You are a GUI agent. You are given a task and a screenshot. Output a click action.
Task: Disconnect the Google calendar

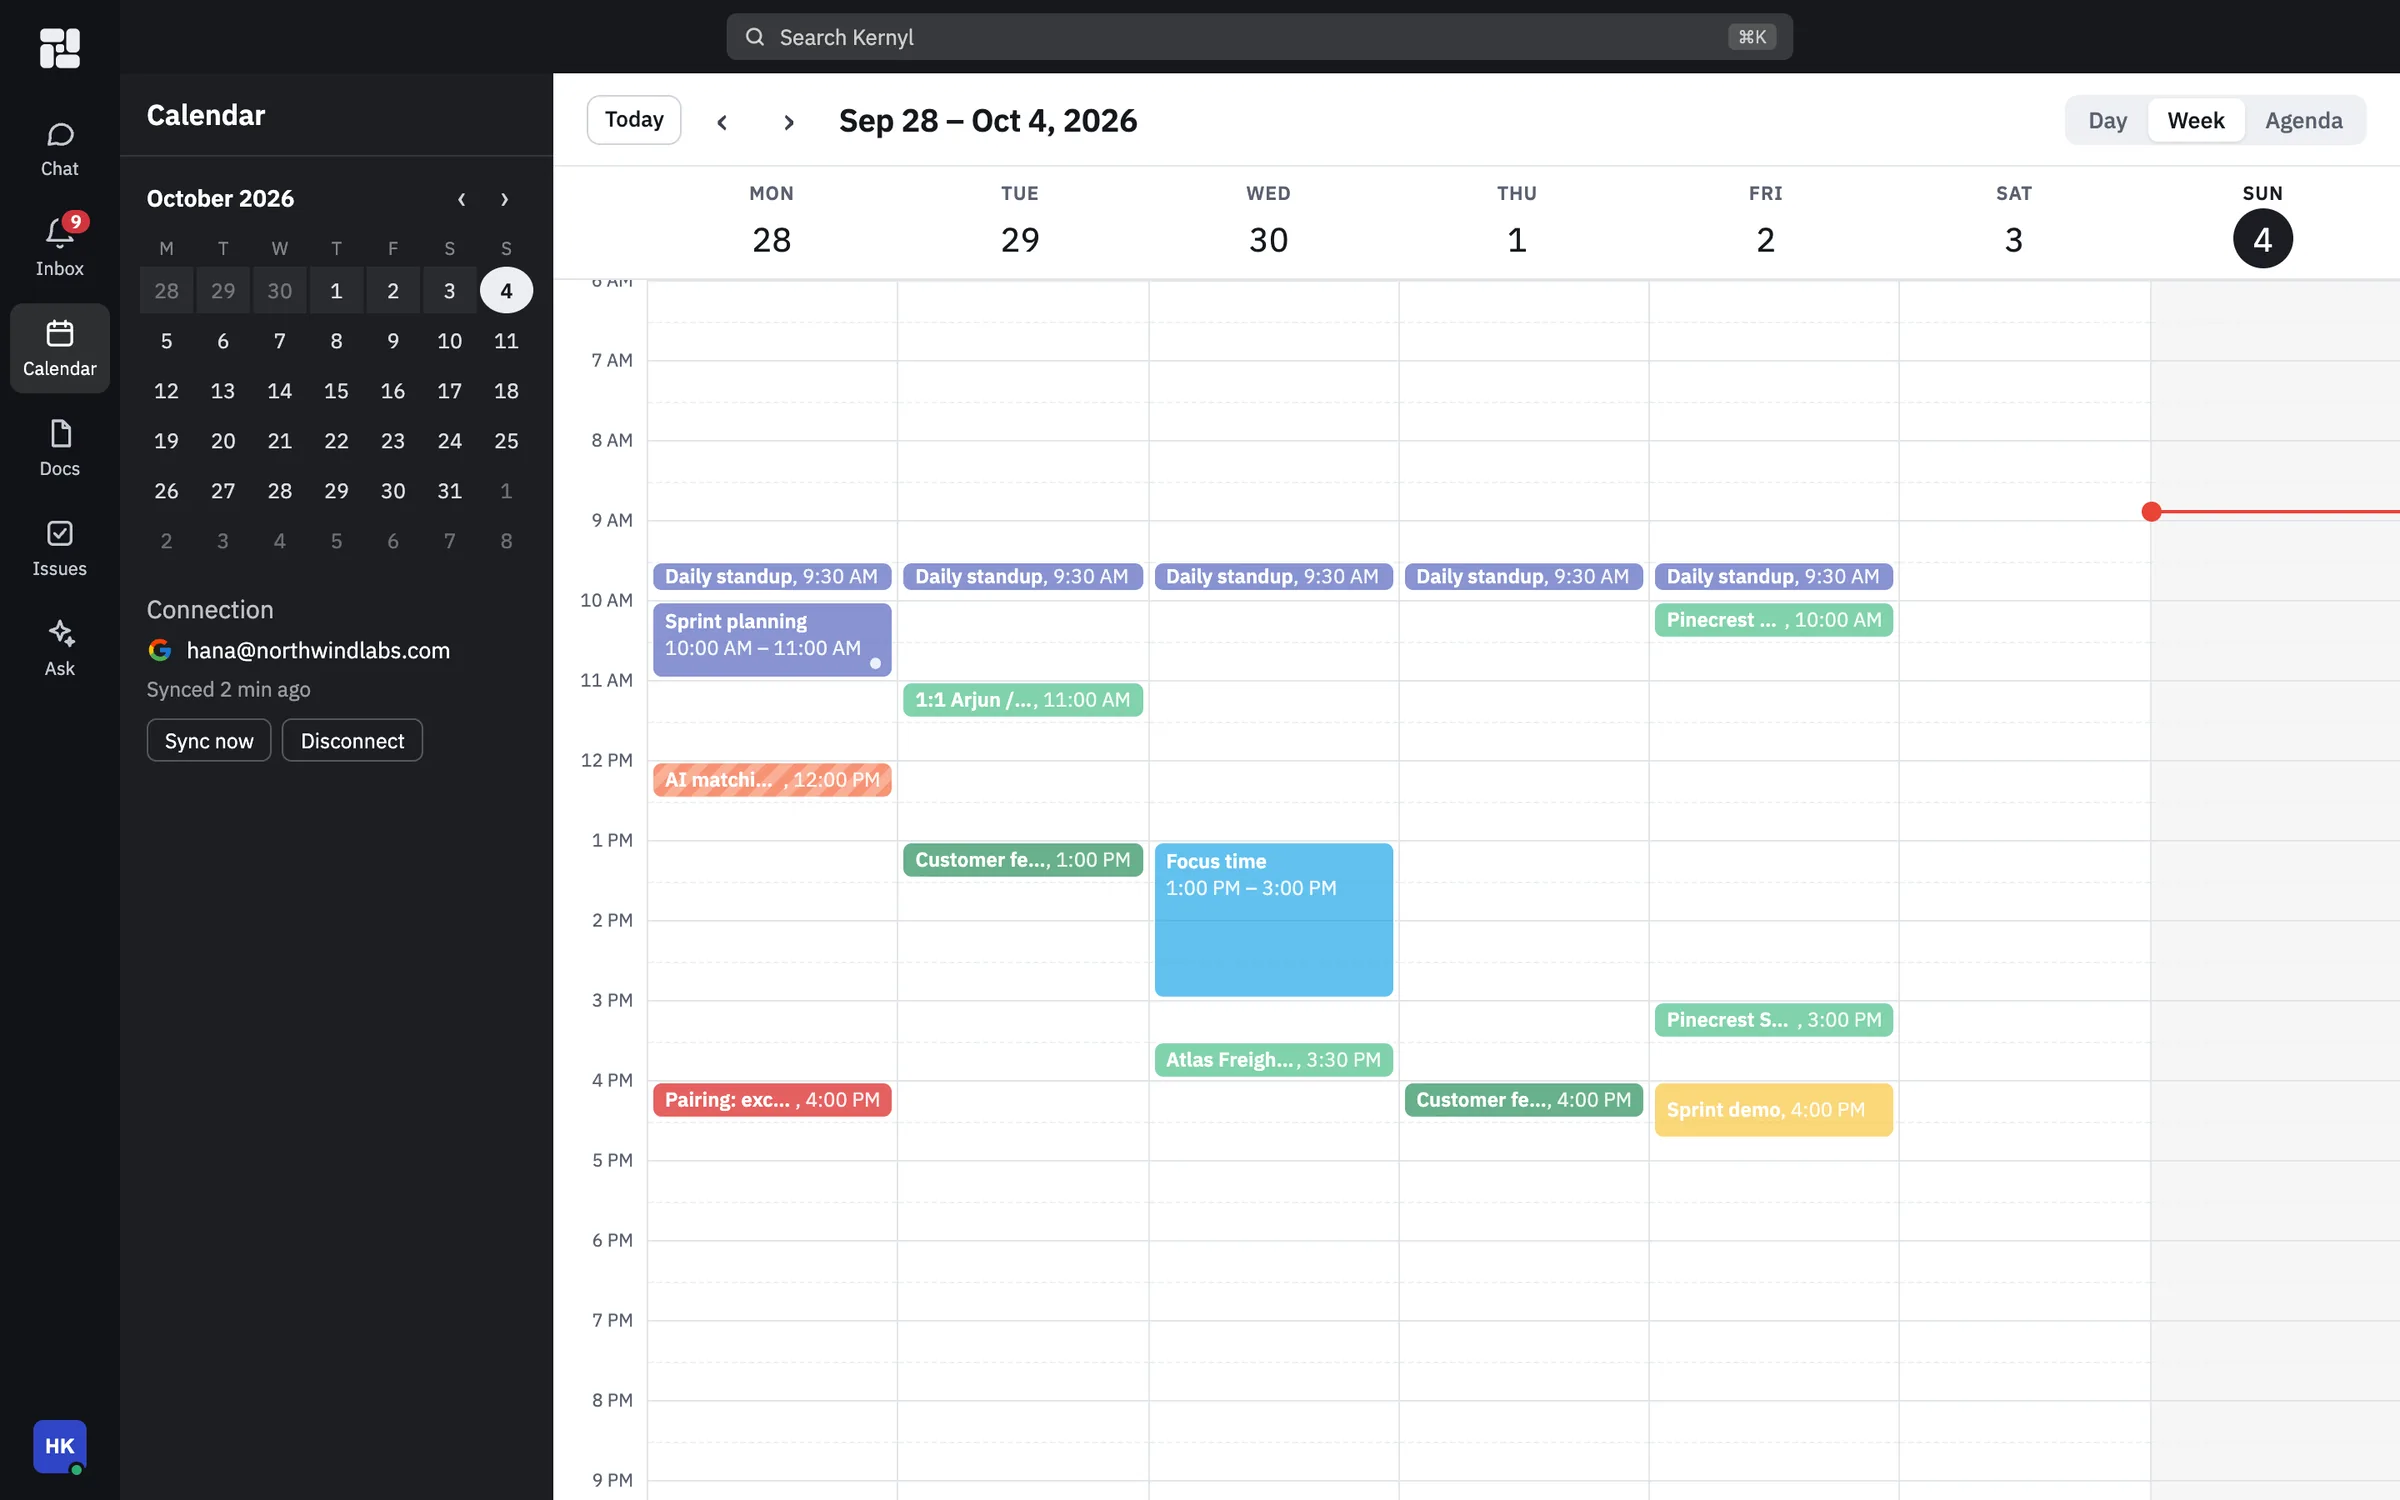point(352,740)
